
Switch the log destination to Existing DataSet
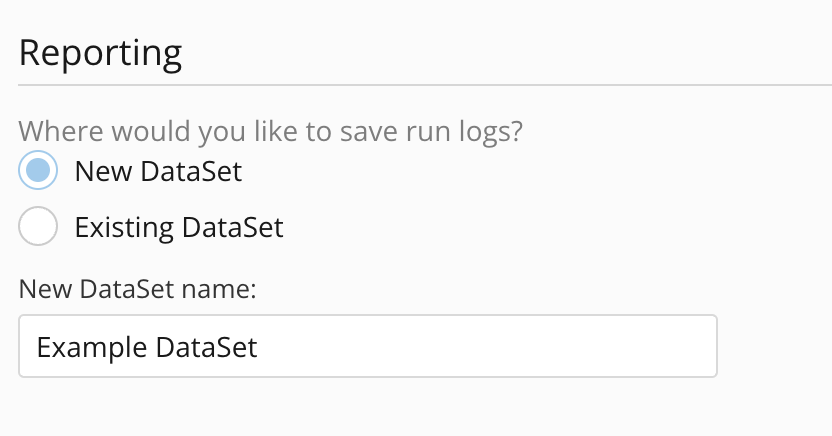point(38,227)
